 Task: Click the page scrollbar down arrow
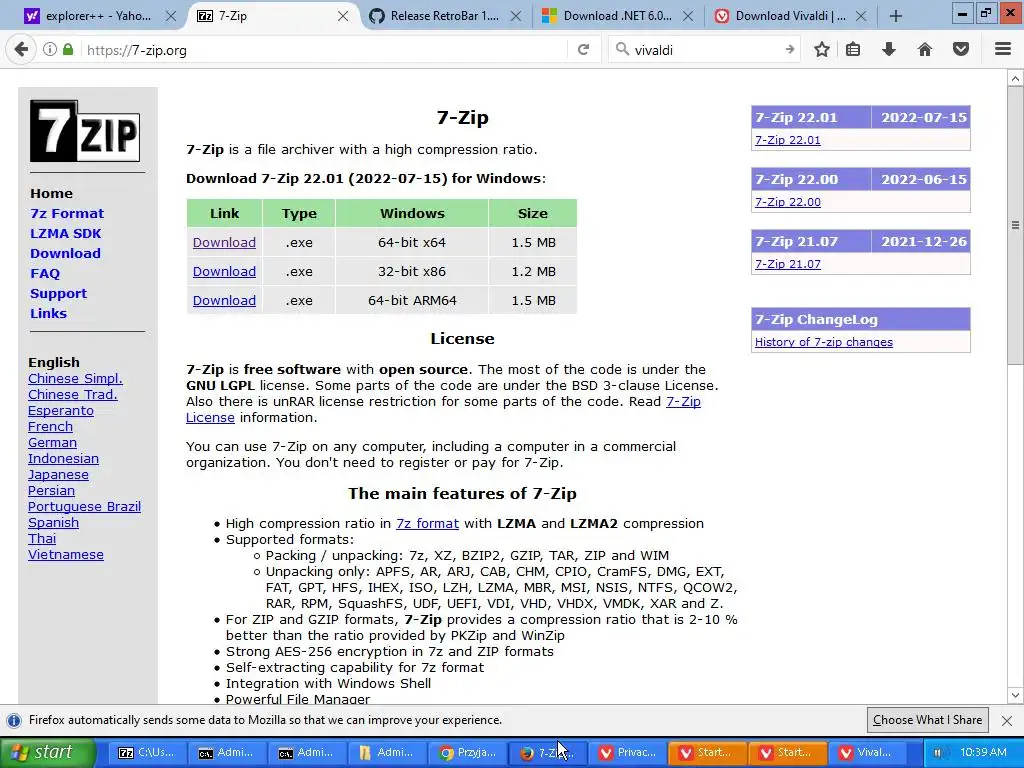coord(1015,695)
